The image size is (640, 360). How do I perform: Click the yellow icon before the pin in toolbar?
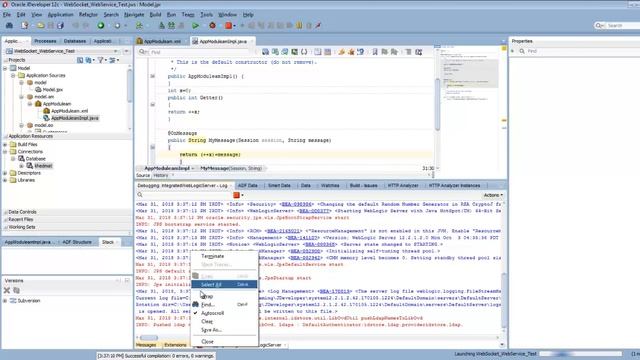(299, 25)
